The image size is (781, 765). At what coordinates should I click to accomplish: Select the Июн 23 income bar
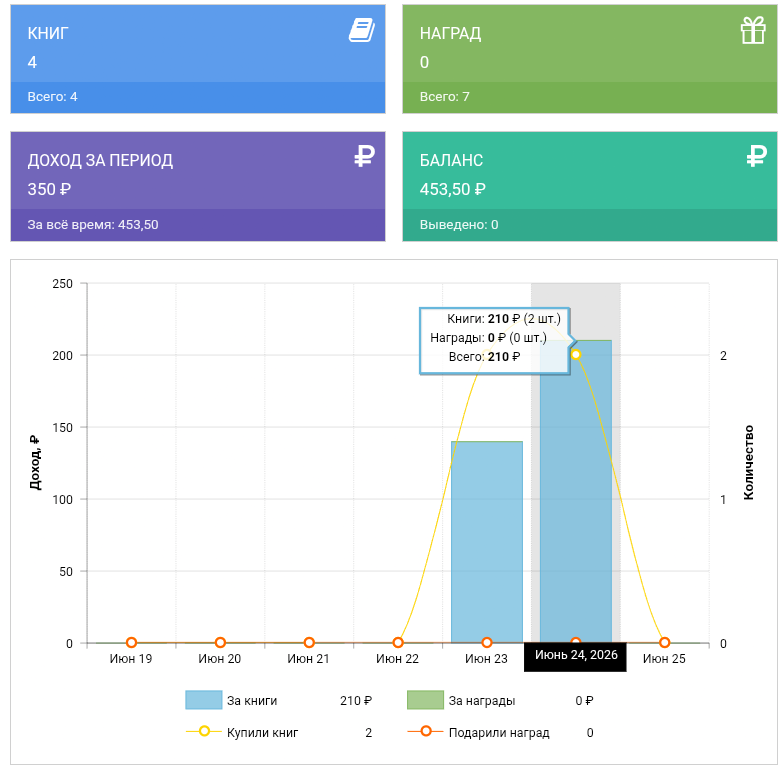(487, 542)
